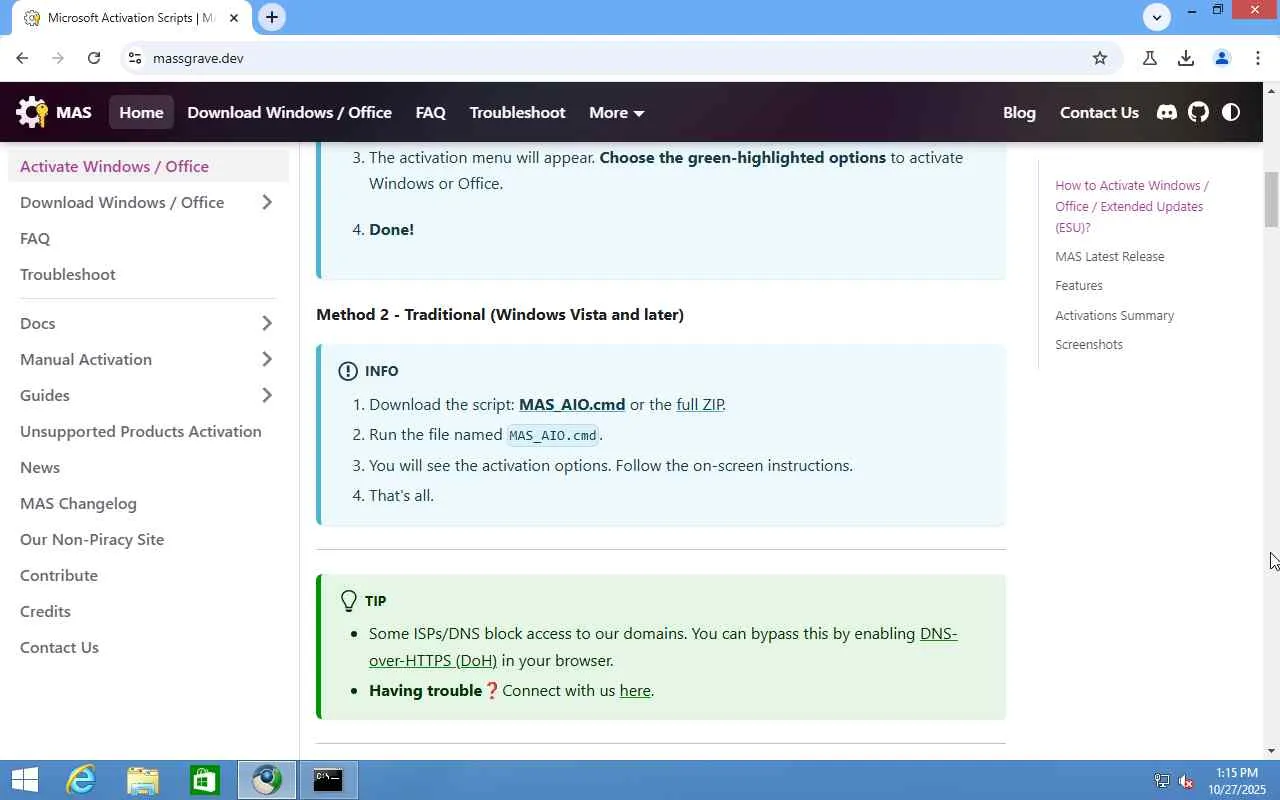The image size is (1280, 800).
Task: Click the INFO exclamation icon
Action: (348, 371)
